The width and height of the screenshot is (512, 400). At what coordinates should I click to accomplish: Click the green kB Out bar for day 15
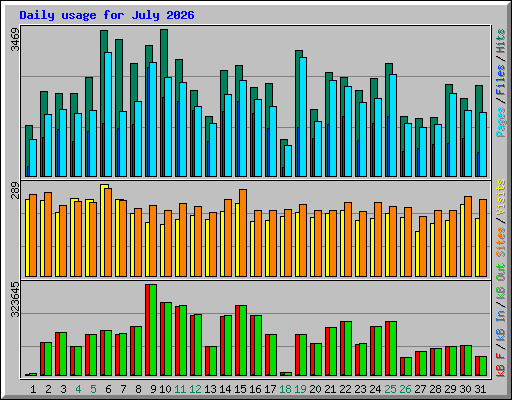(243, 340)
